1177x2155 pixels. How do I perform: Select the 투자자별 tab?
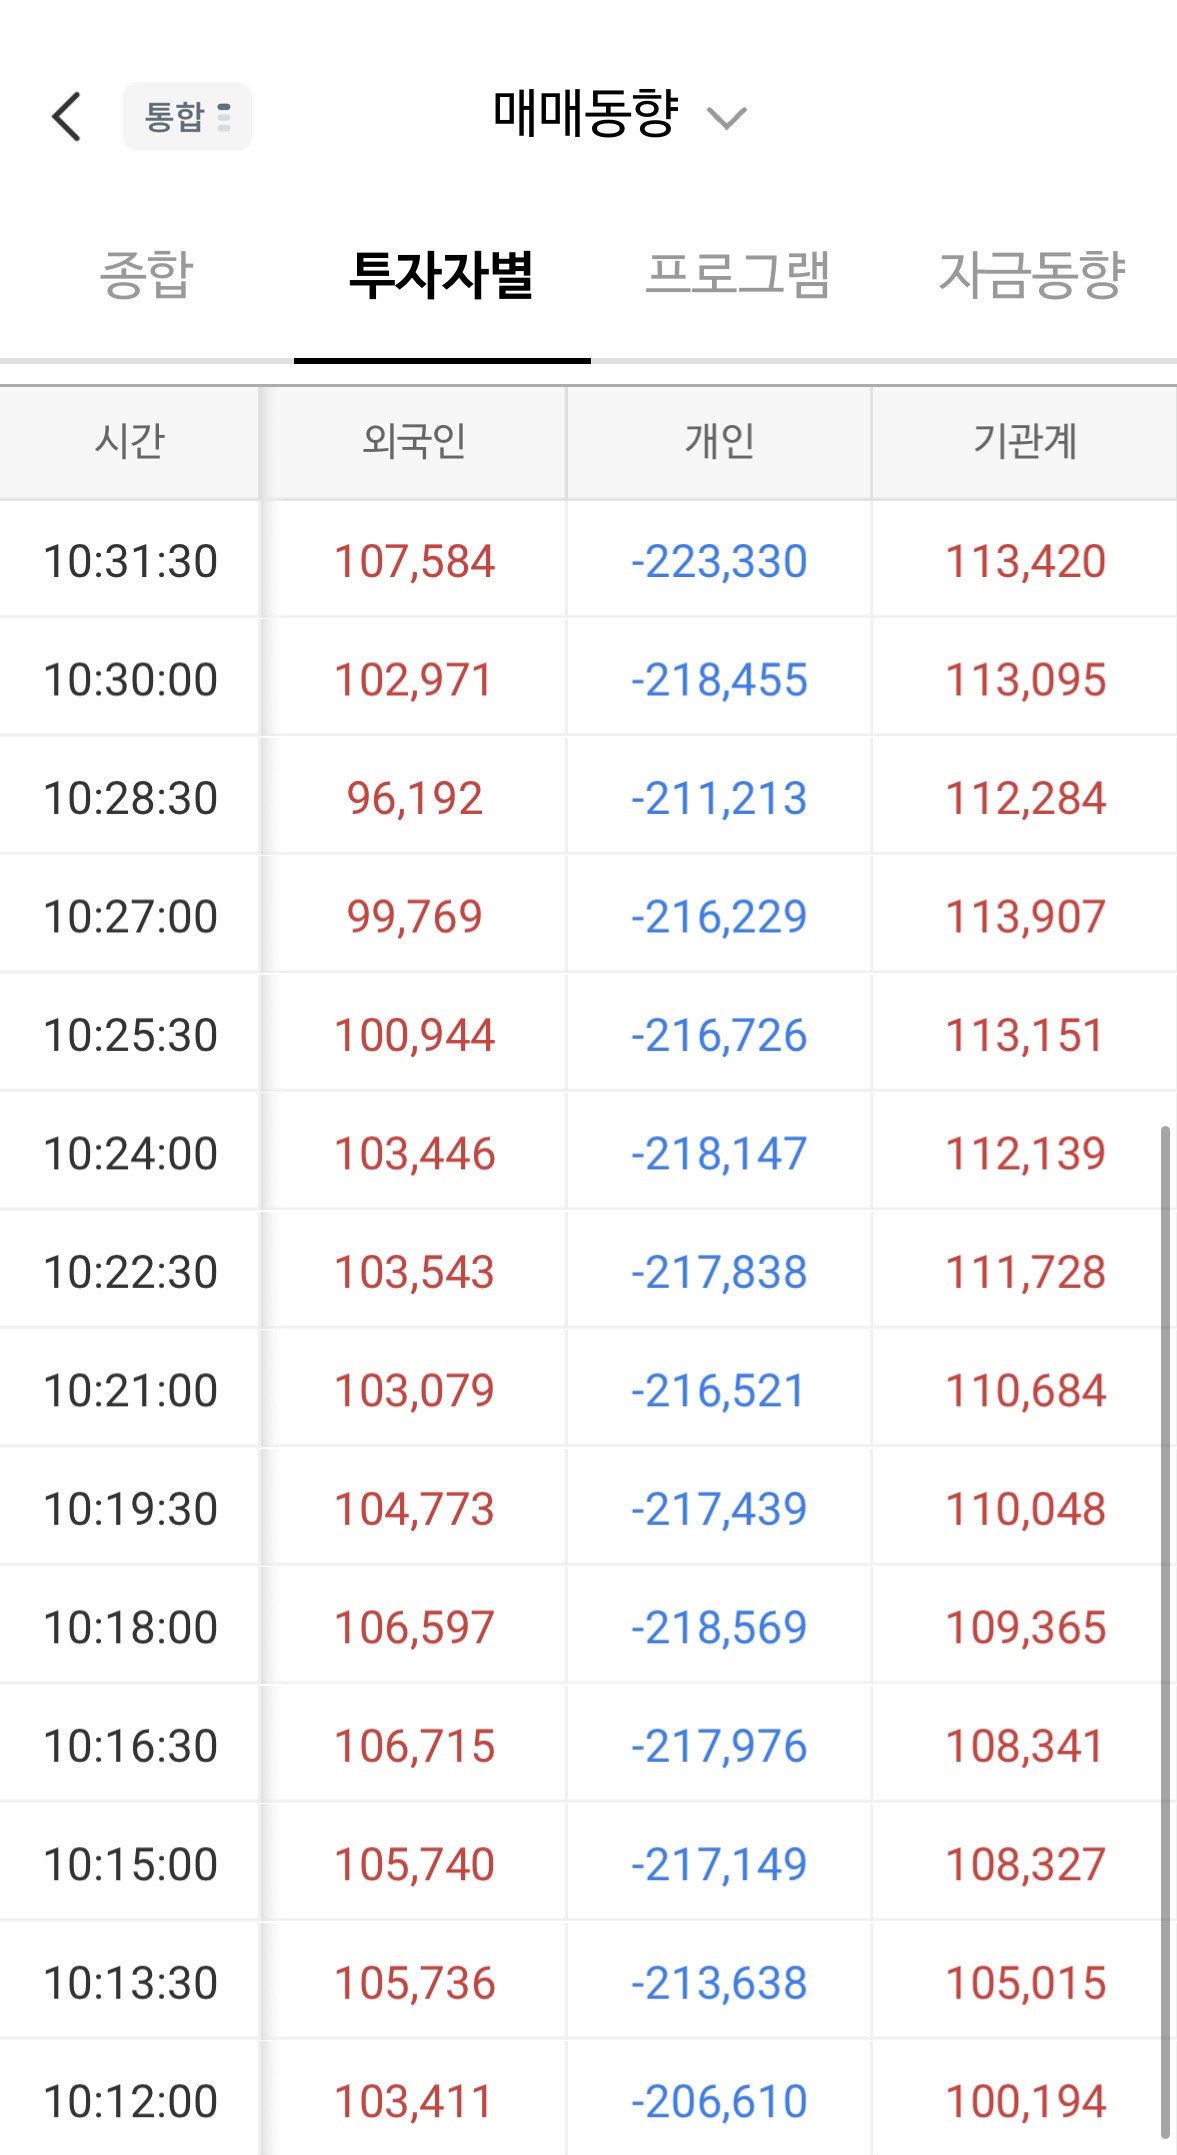(x=442, y=275)
